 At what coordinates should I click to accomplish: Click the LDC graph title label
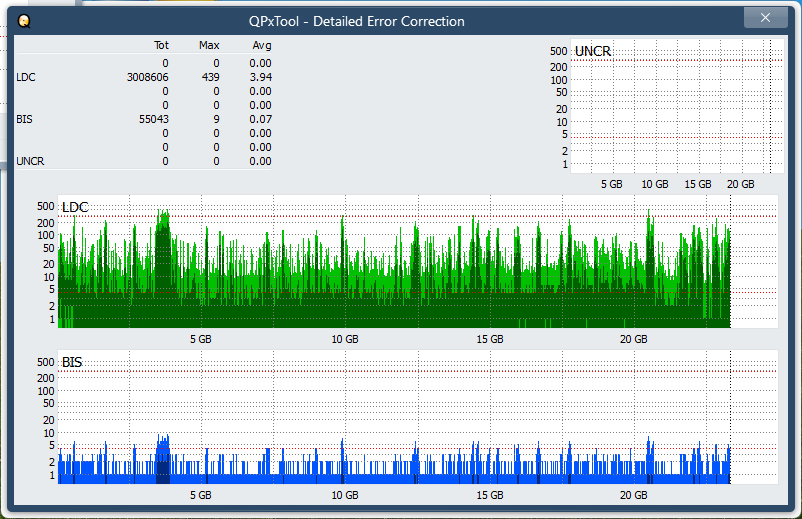tap(75, 207)
